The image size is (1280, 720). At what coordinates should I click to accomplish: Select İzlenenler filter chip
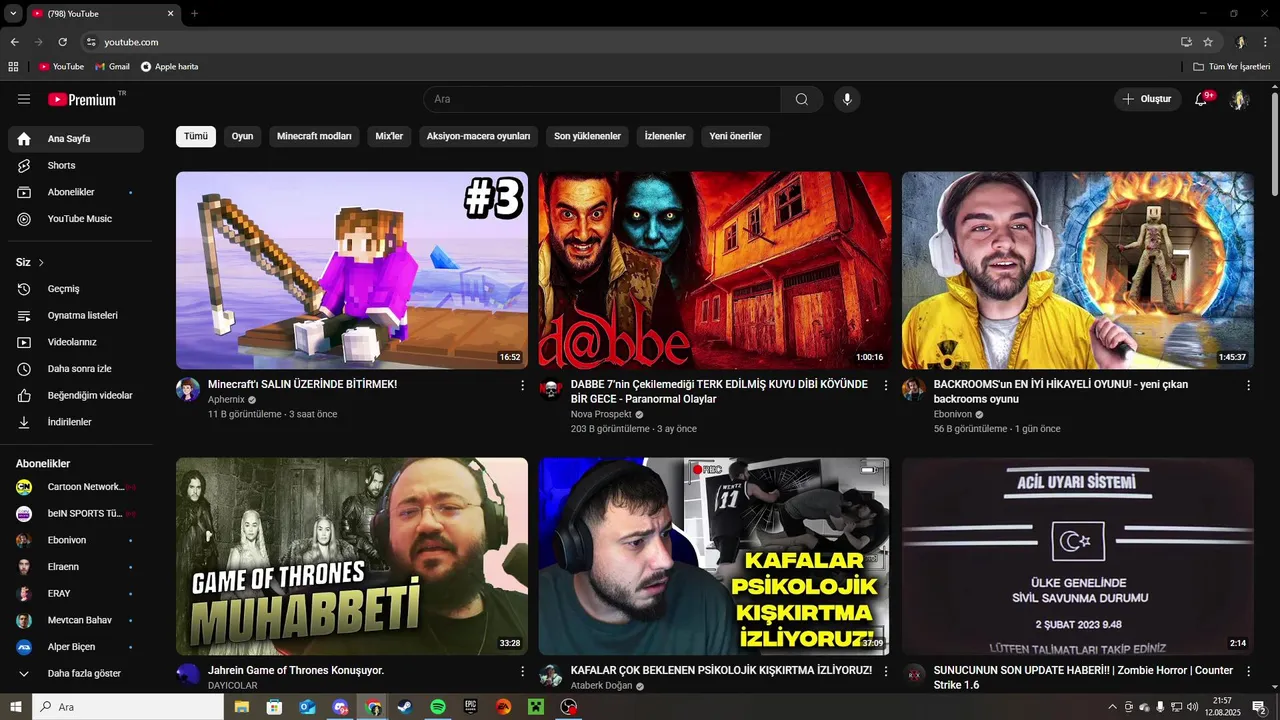pyautogui.click(x=665, y=136)
